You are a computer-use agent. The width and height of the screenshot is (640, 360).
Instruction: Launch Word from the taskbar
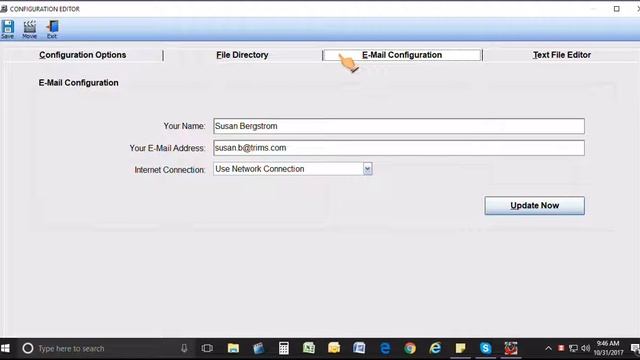coord(359,348)
